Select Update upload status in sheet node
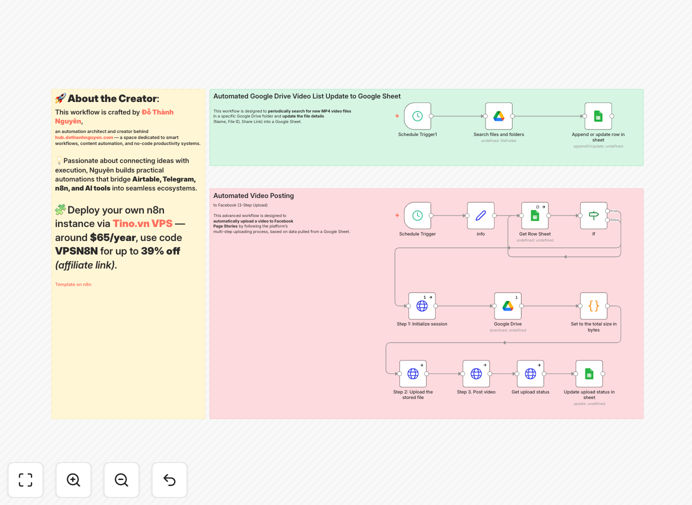The image size is (692, 505). 589,373
